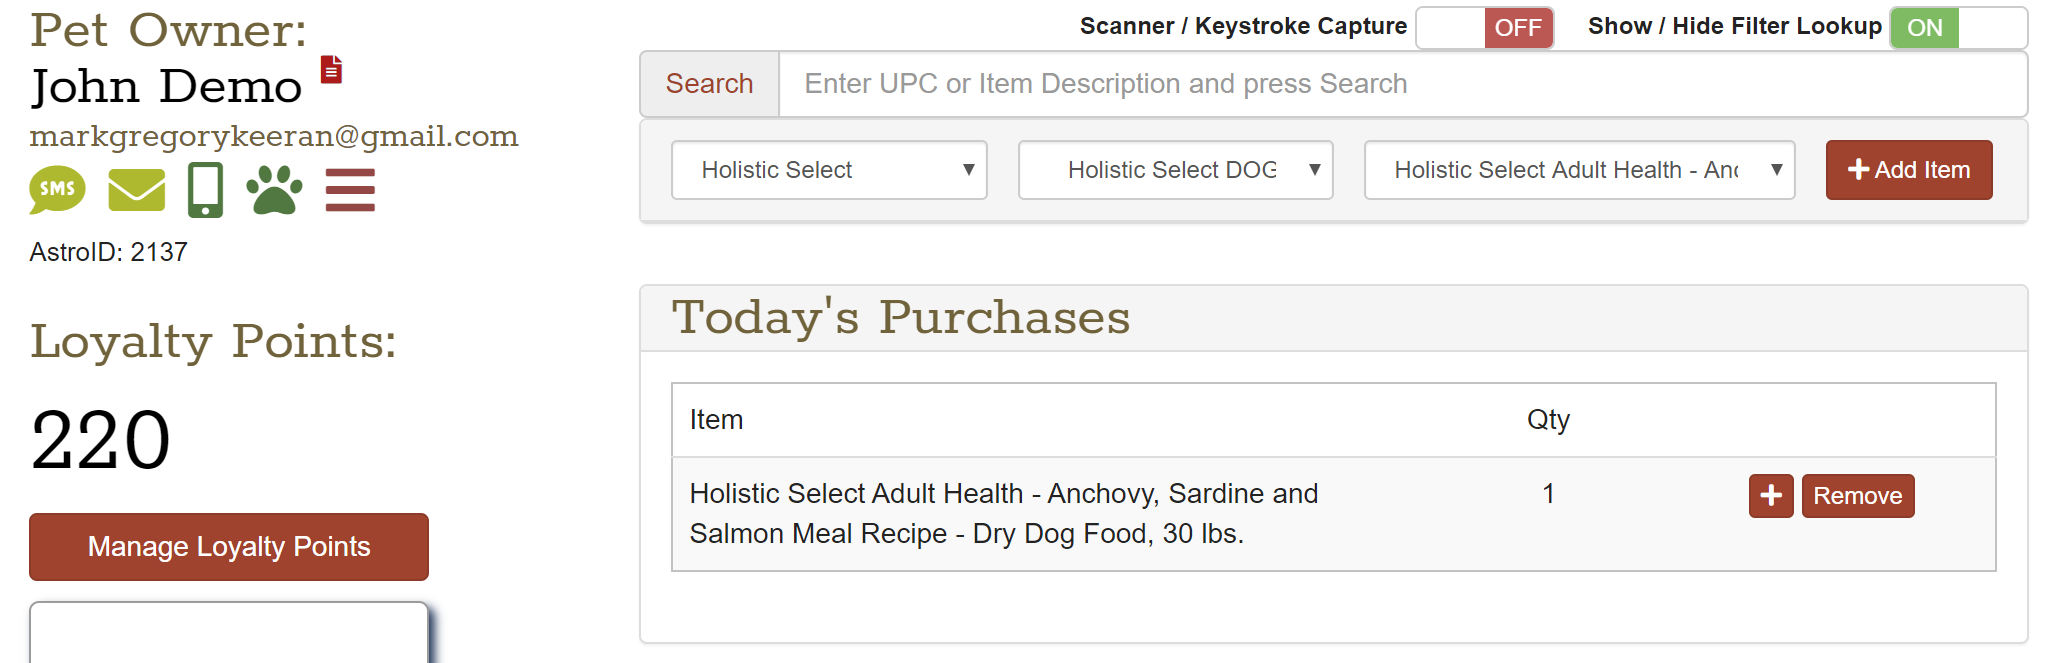Click the Add Item button
Image resolution: width=2072 pixels, height=663 pixels.
point(1908,170)
